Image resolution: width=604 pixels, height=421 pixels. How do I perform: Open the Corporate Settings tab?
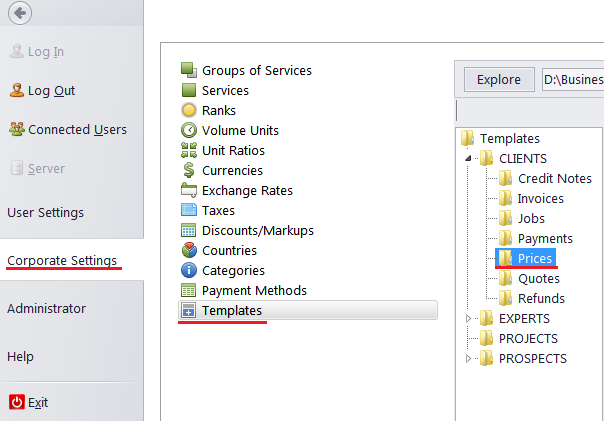pos(62,260)
